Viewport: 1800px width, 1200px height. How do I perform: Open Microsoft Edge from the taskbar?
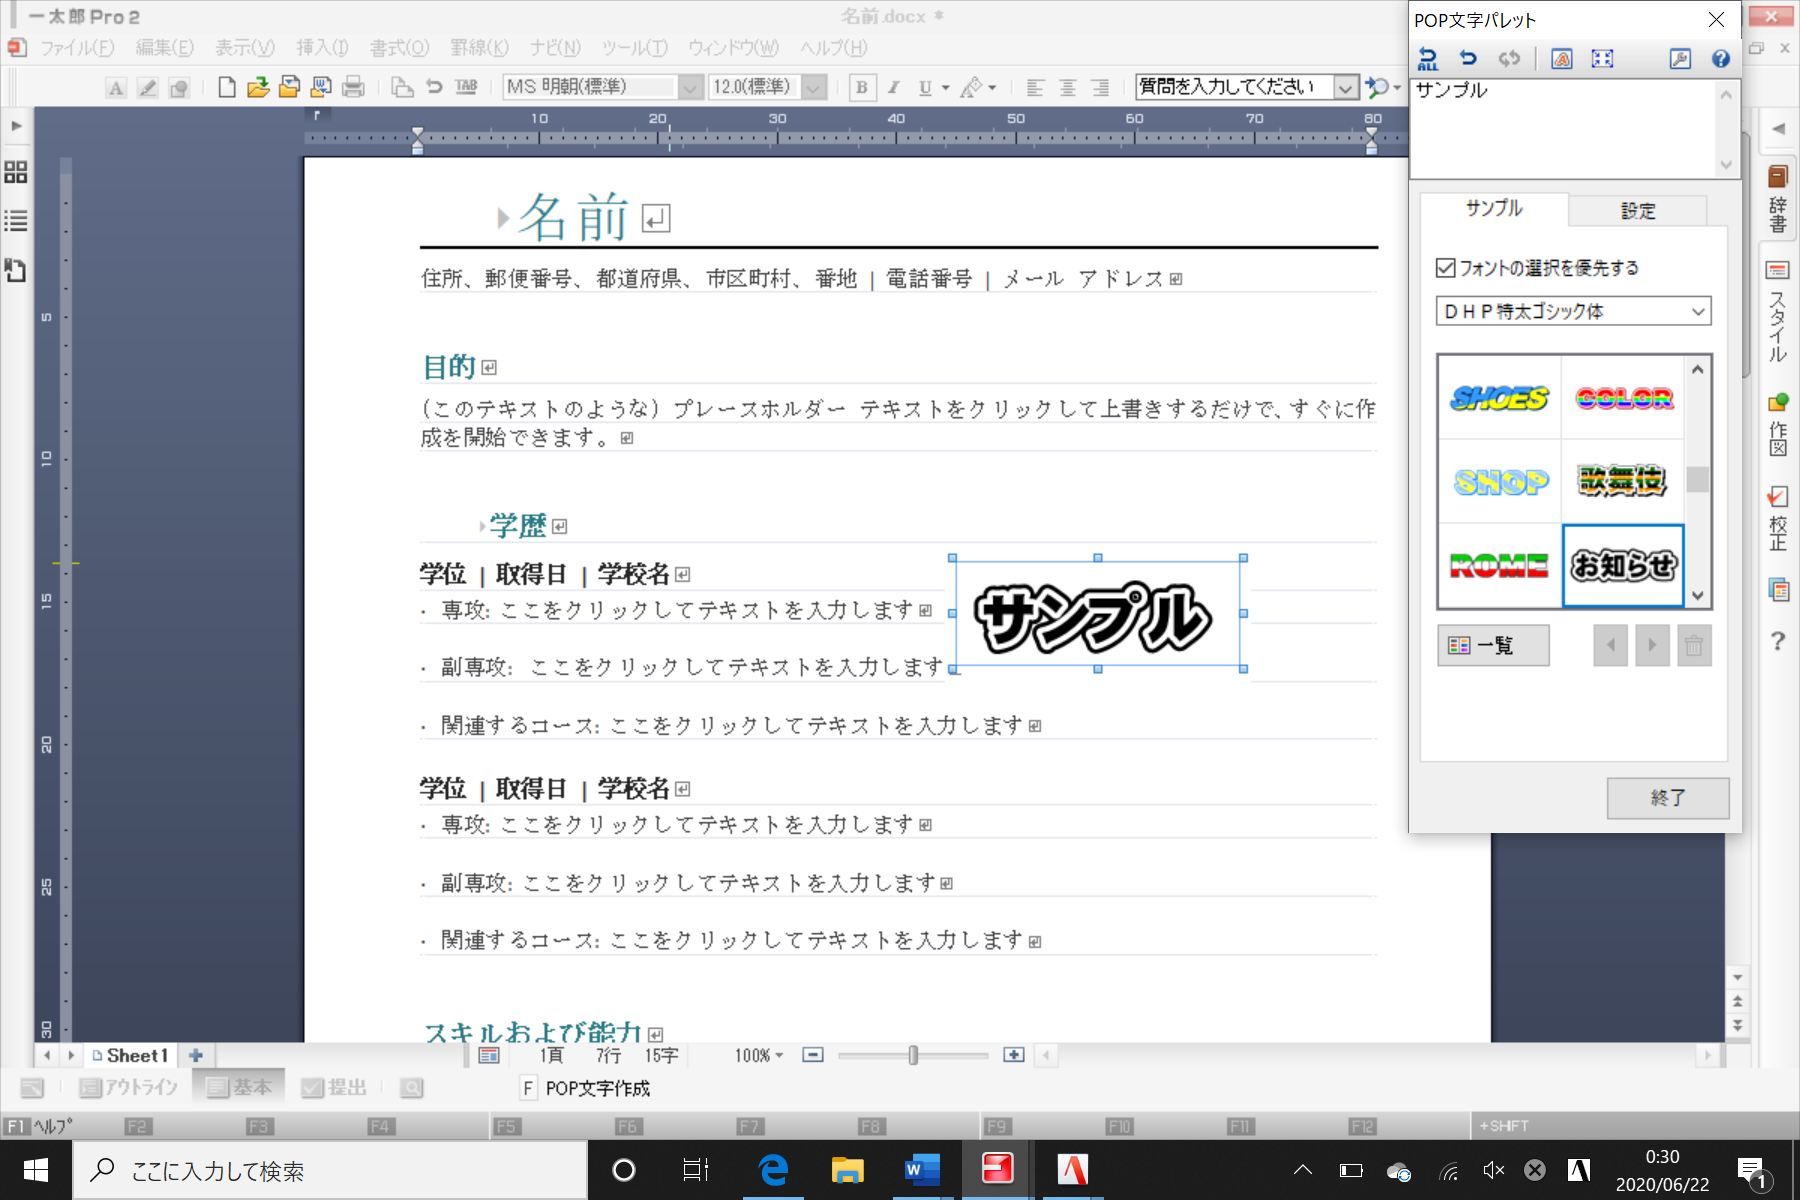pyautogui.click(x=773, y=1170)
